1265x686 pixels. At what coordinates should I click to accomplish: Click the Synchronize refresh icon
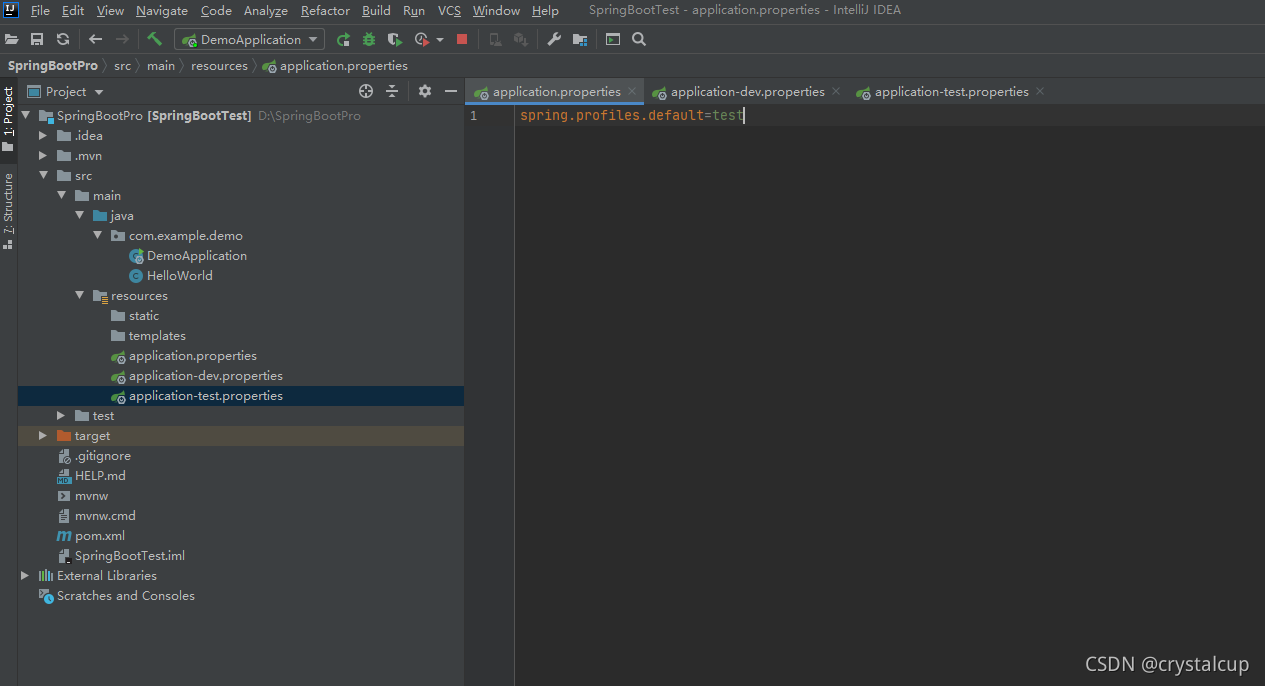click(63, 39)
